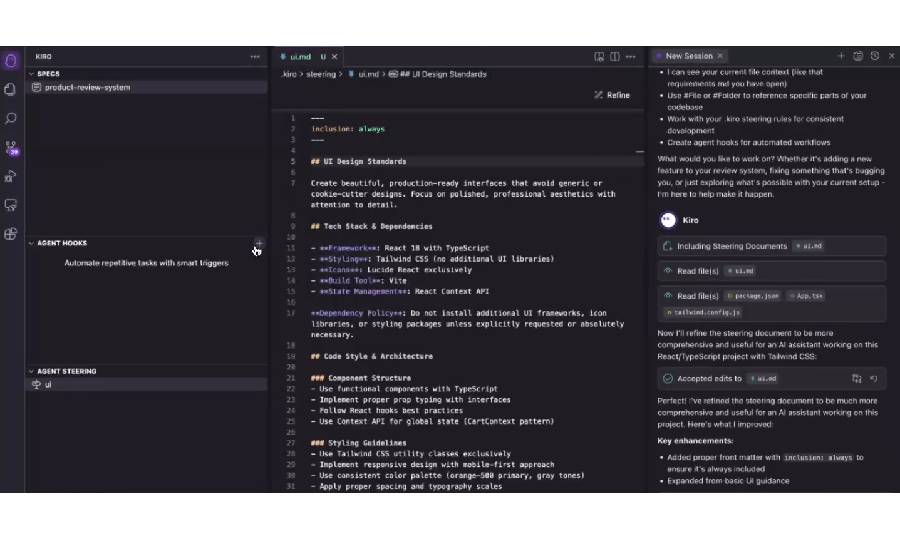The width and height of the screenshot is (900, 540).
Task: Open ui.md chip in Including Steering Documents
Action: click(x=809, y=246)
